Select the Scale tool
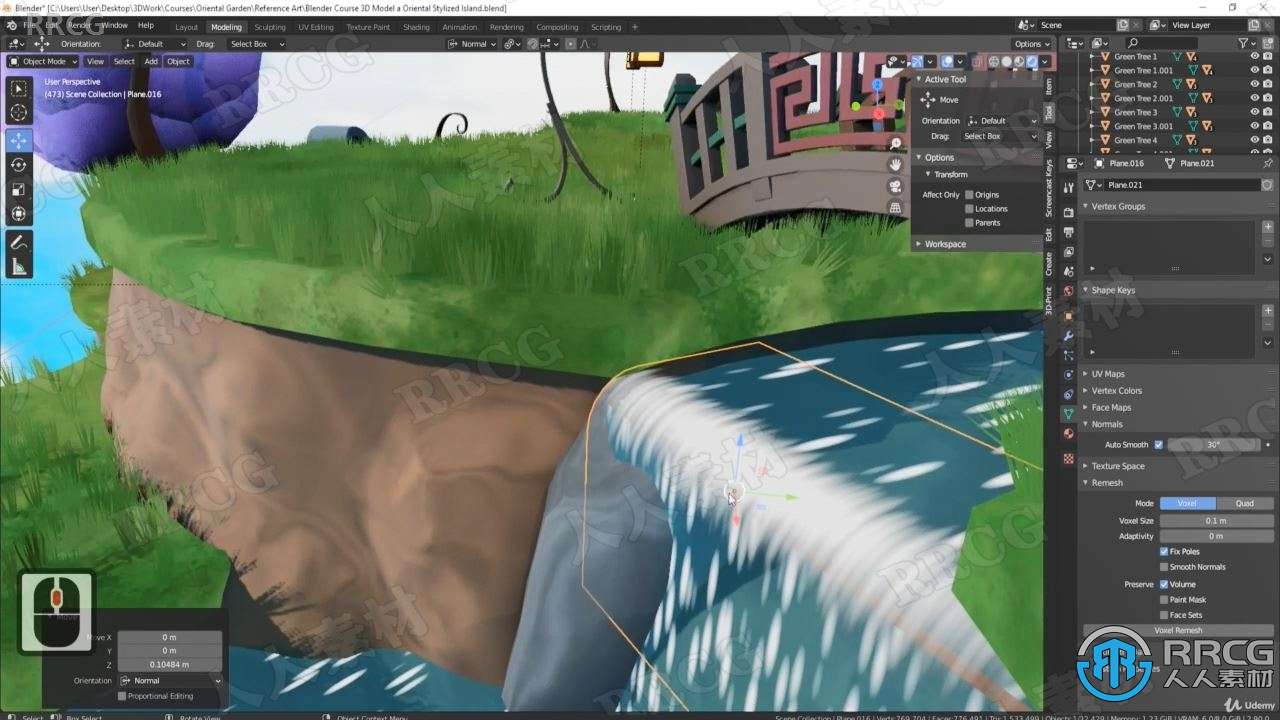This screenshot has height=720, width=1280. (19, 189)
